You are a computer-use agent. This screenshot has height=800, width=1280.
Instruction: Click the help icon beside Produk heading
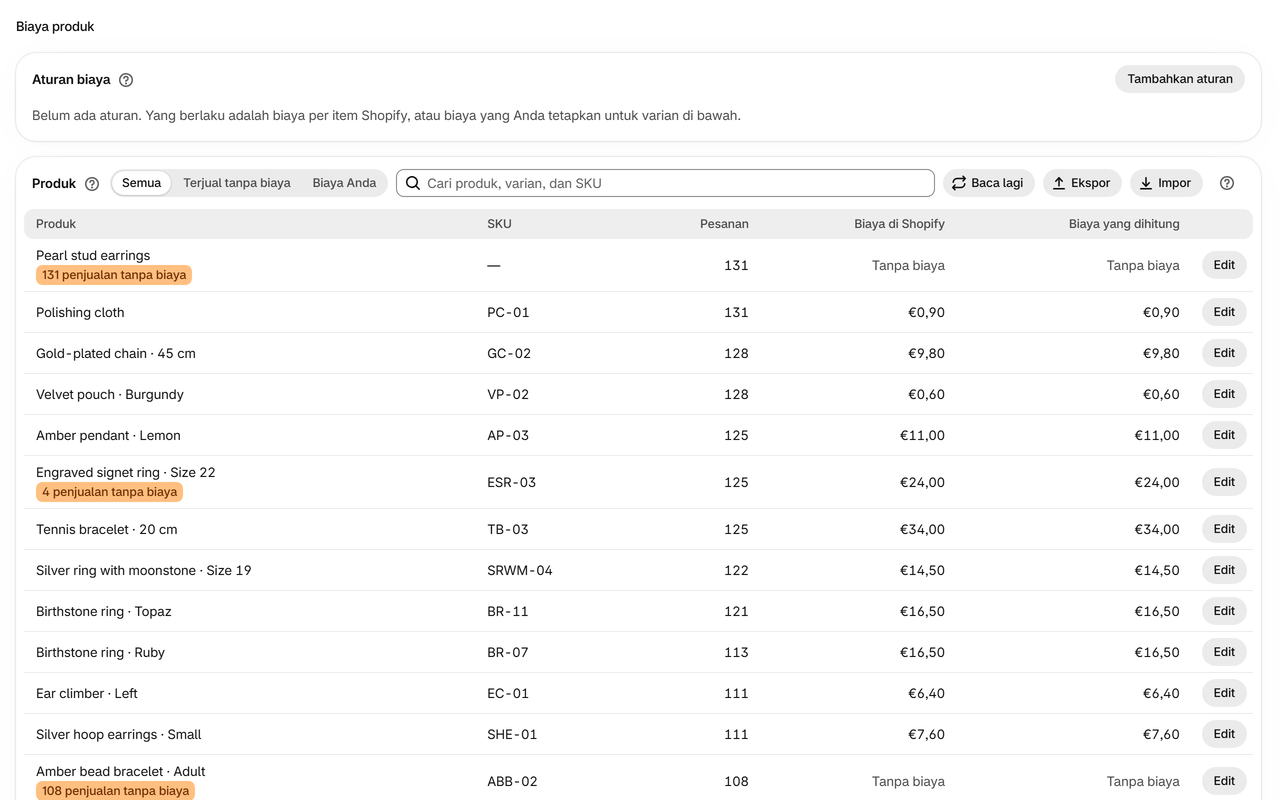[x=92, y=184]
